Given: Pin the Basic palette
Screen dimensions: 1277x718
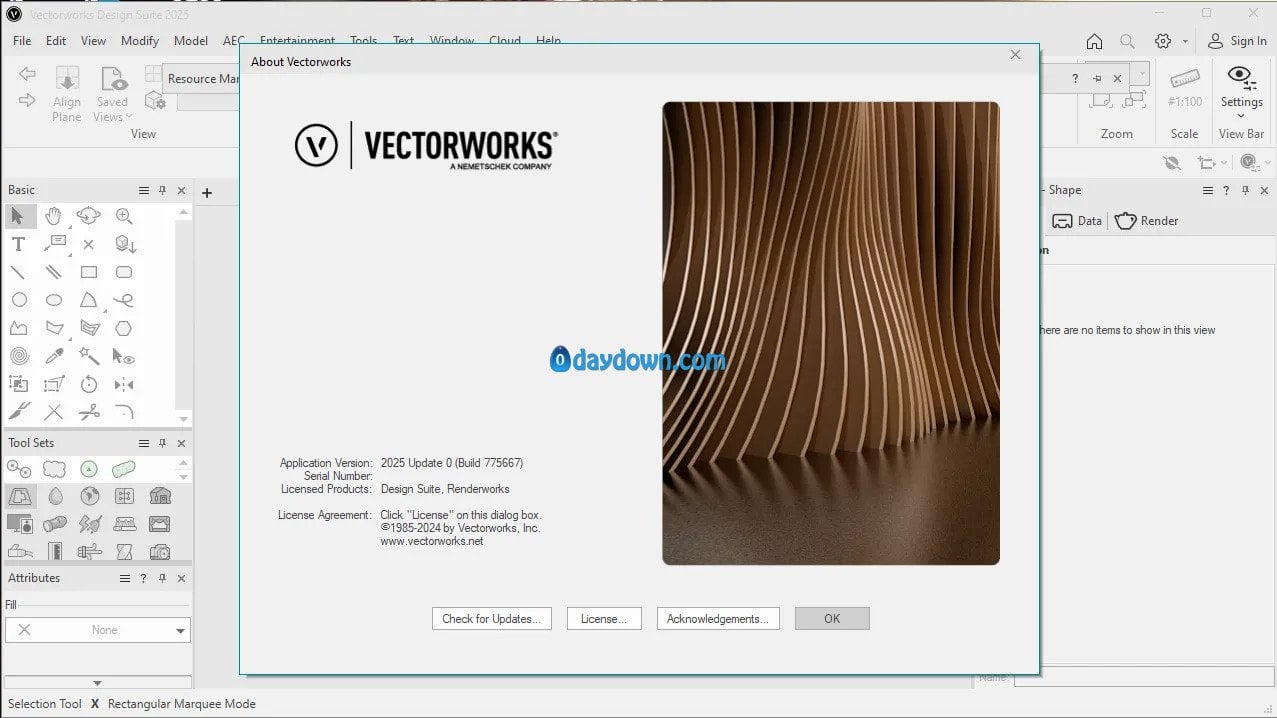Looking at the screenshot, I should coord(162,190).
